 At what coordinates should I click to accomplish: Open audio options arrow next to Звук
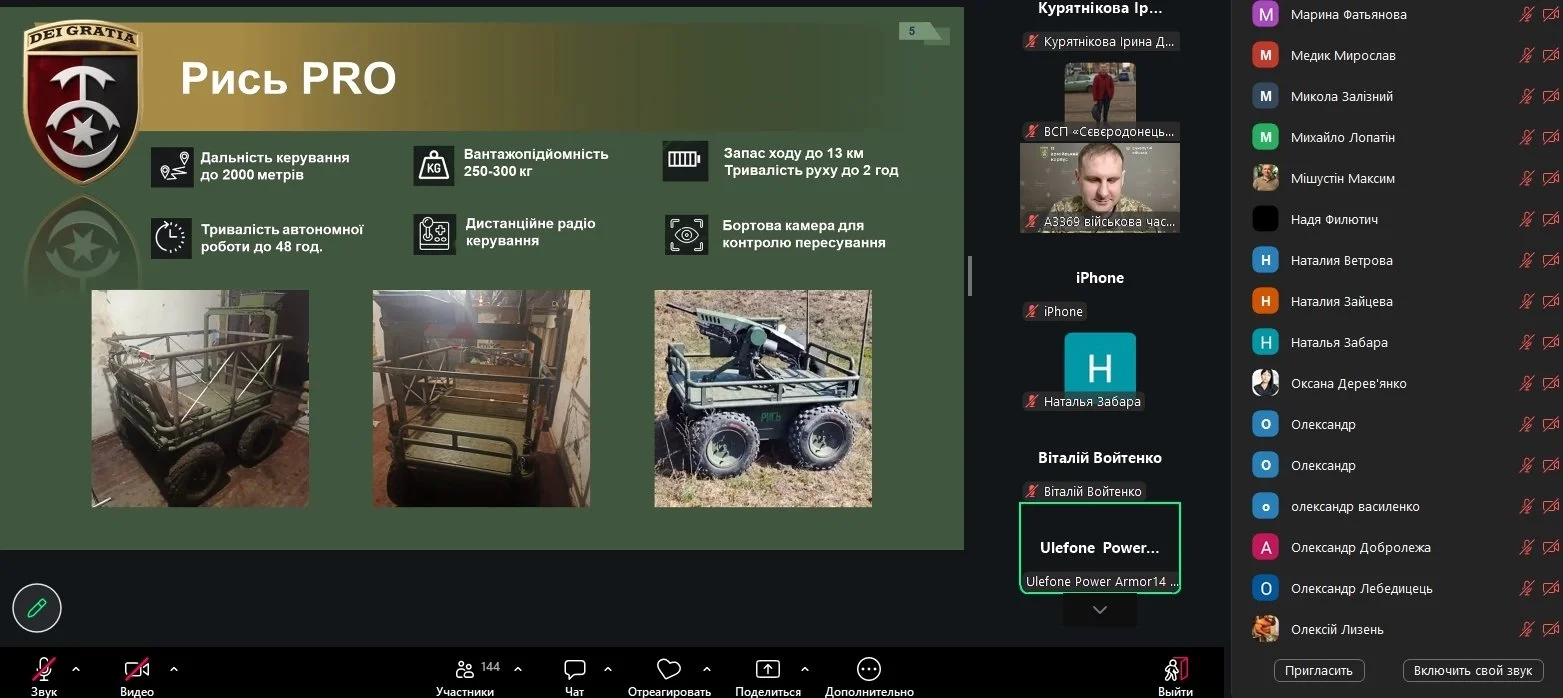pos(76,669)
